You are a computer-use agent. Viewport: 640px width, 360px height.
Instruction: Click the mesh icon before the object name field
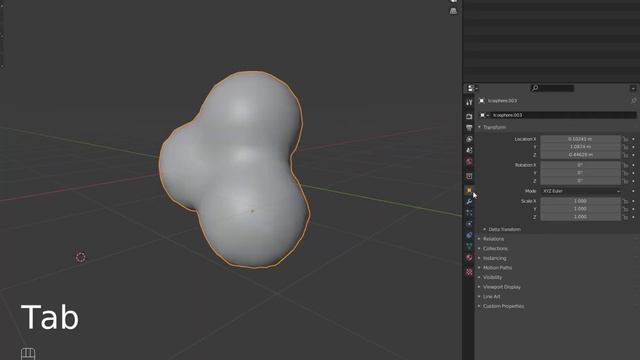483,115
